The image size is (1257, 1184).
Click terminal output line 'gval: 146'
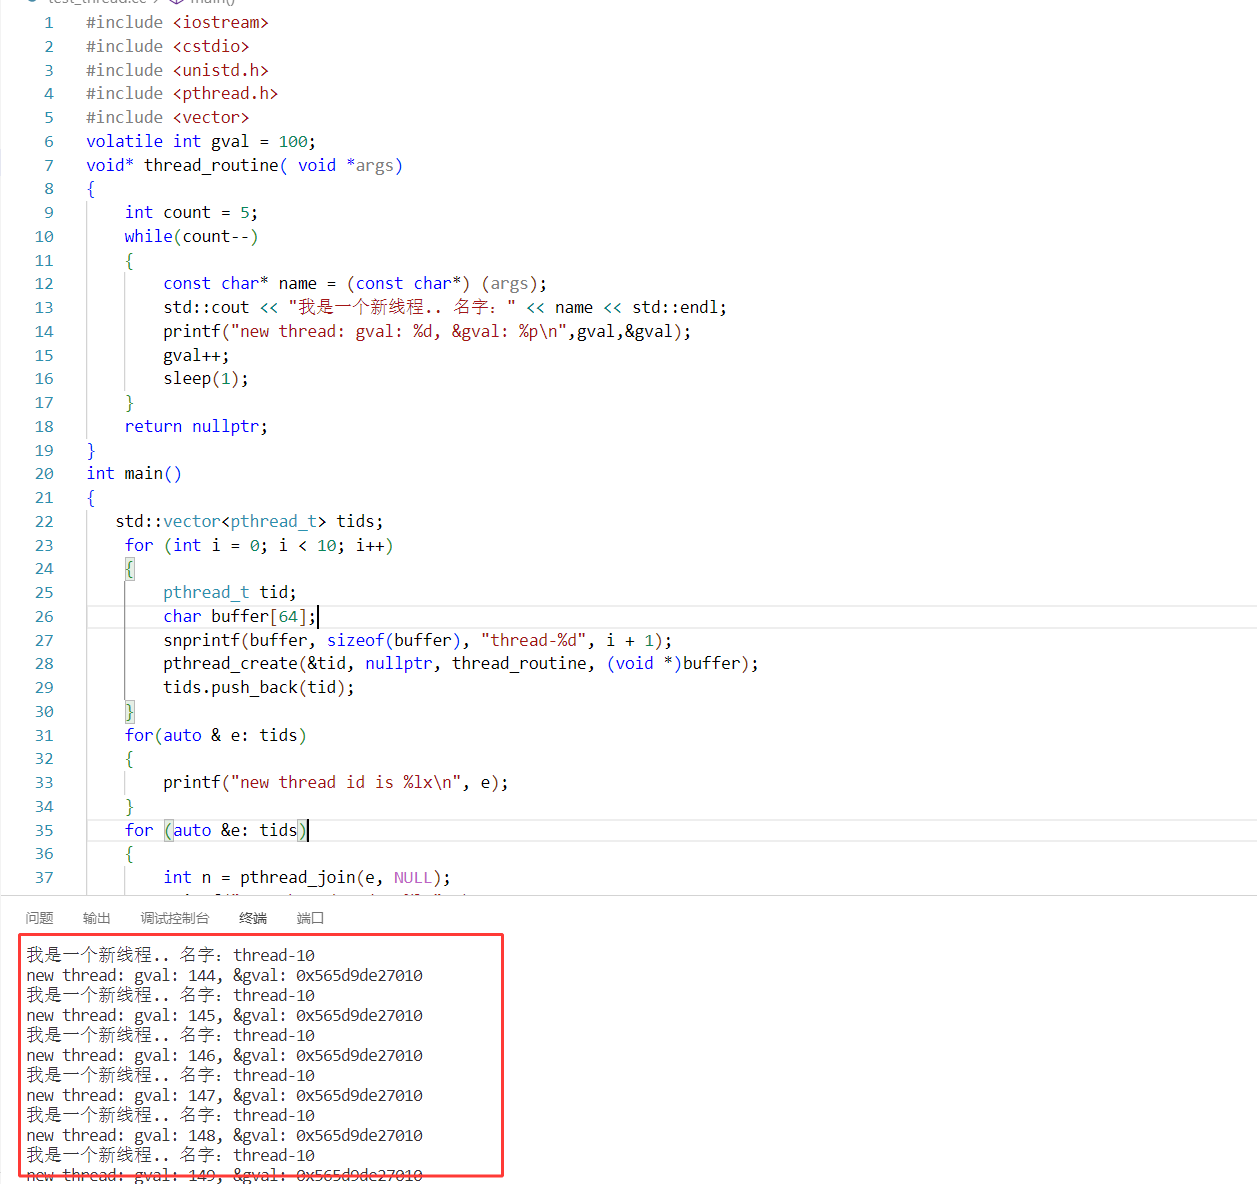pos(224,1055)
